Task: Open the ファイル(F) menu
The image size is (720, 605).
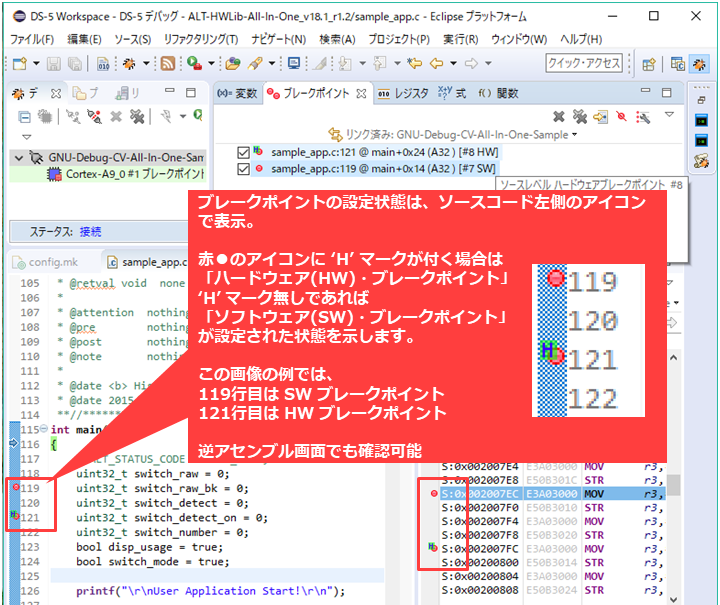Action: pos(32,39)
